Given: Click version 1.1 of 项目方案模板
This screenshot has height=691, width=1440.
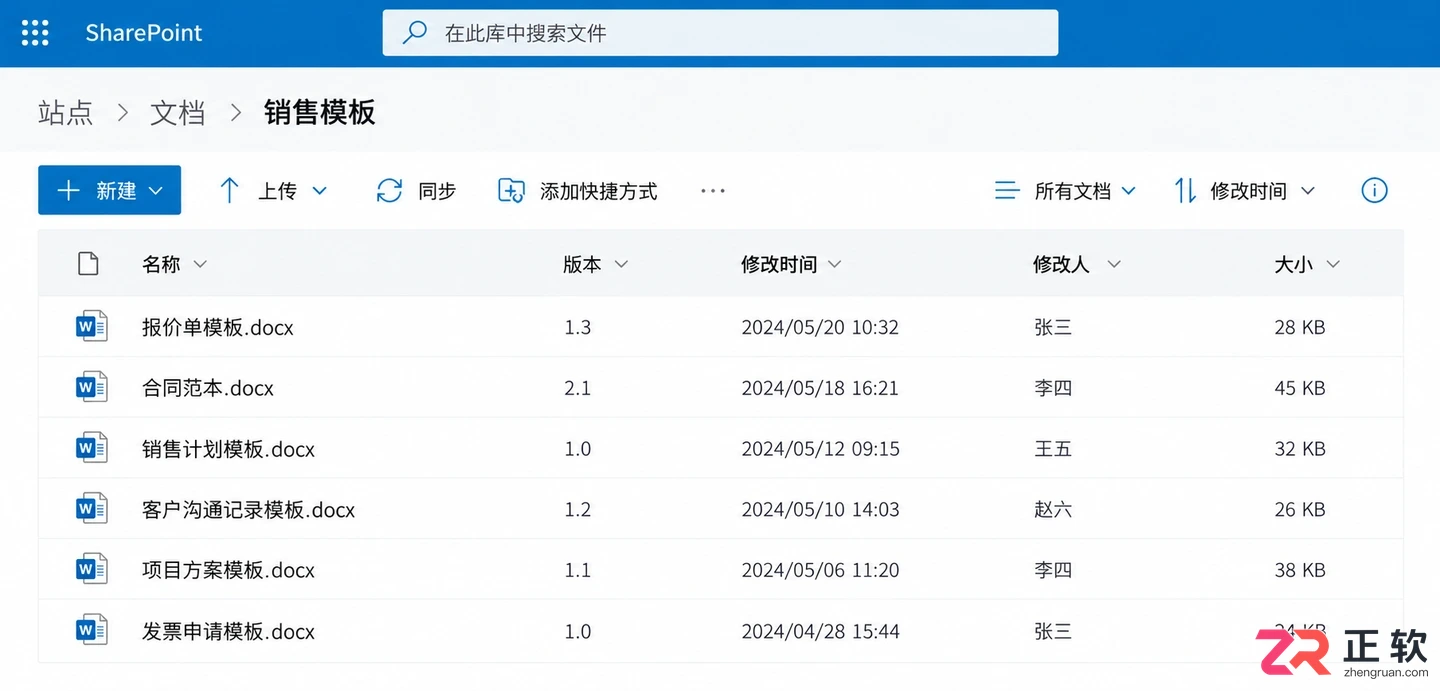Looking at the screenshot, I should (x=578, y=571).
